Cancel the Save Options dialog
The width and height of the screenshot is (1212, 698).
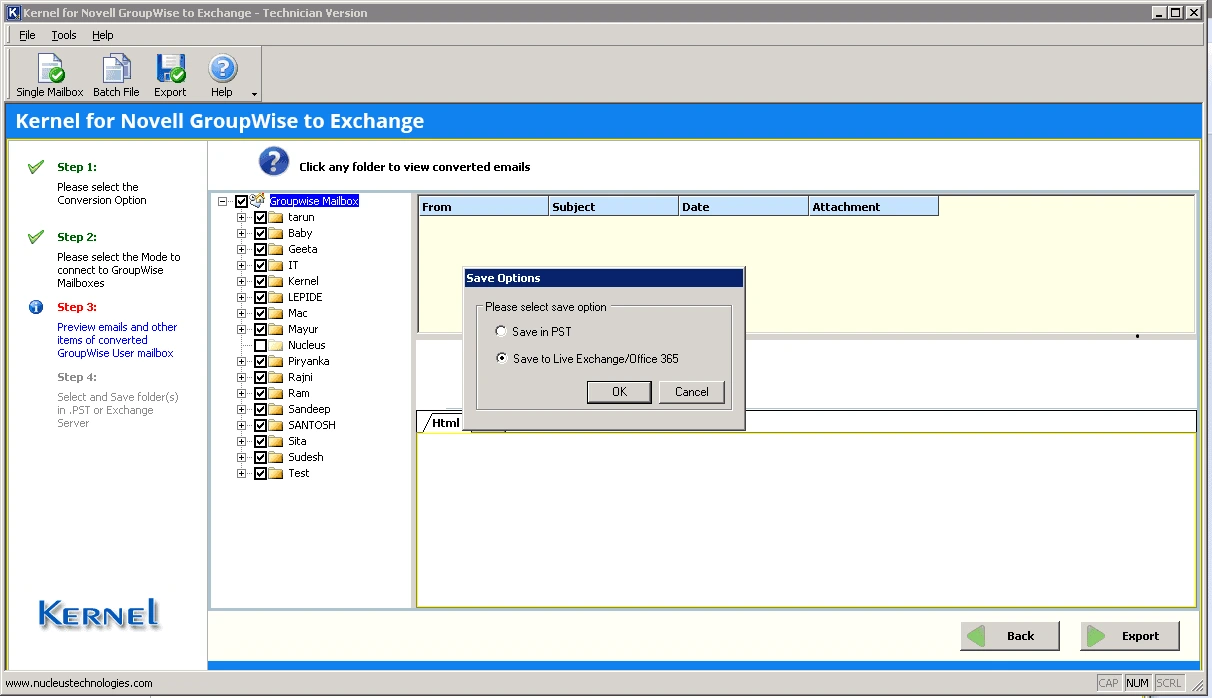pos(691,392)
